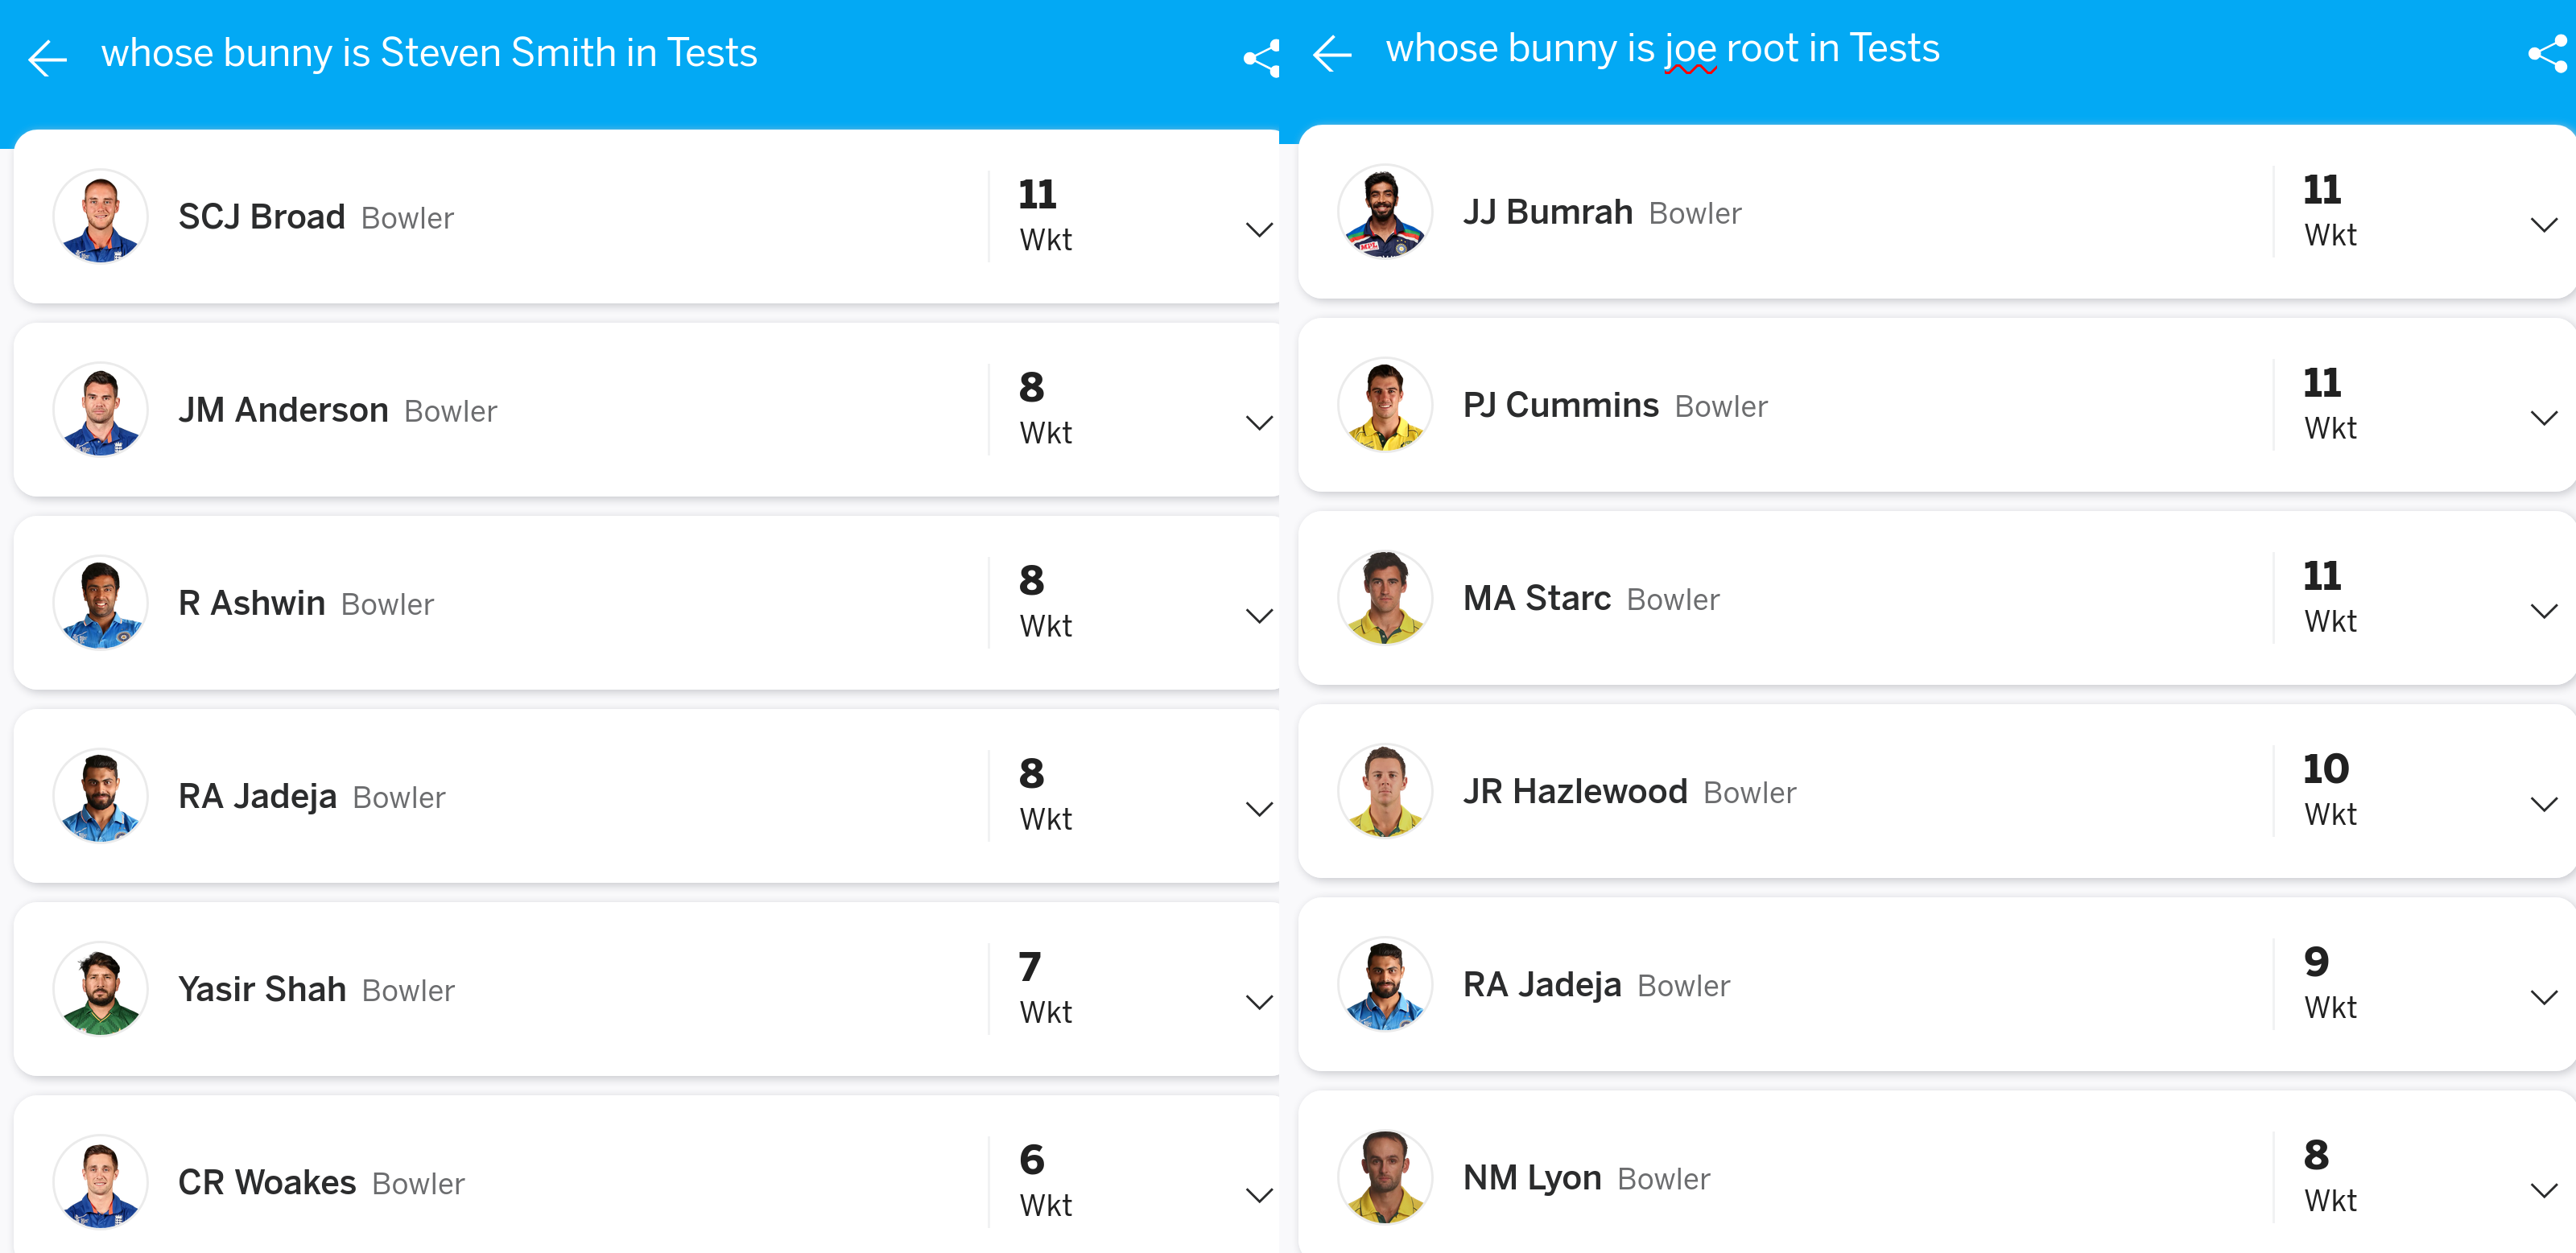Expand the MA Starc row chevron

pos(2542,611)
